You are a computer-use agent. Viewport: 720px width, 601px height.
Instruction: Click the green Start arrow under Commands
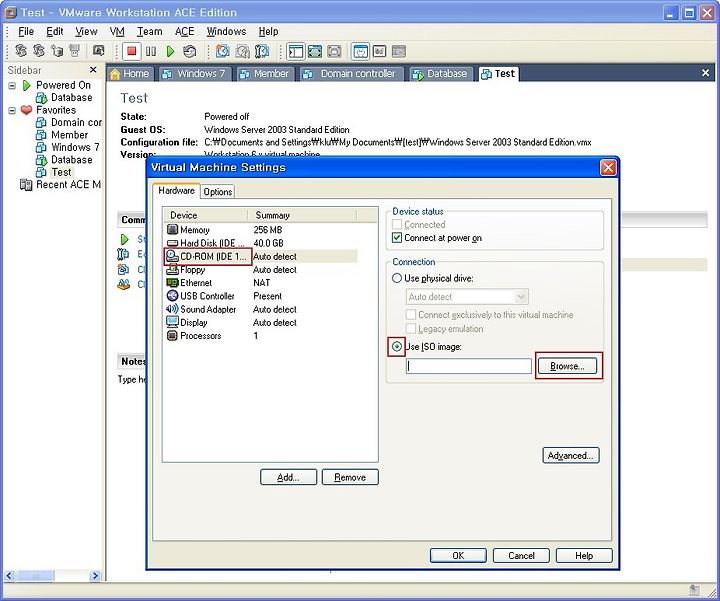pos(124,239)
